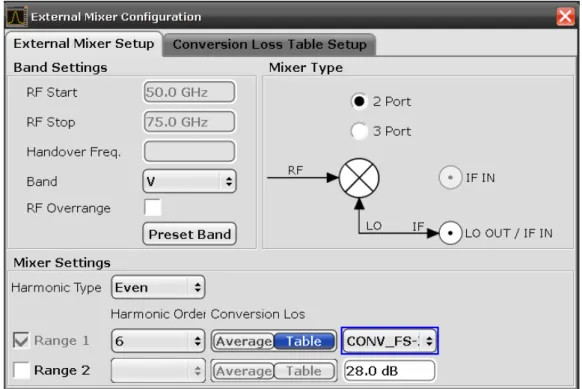582x389 pixels.
Task: Open the Conversion Loss Table Setup tab
Action: click(269, 45)
